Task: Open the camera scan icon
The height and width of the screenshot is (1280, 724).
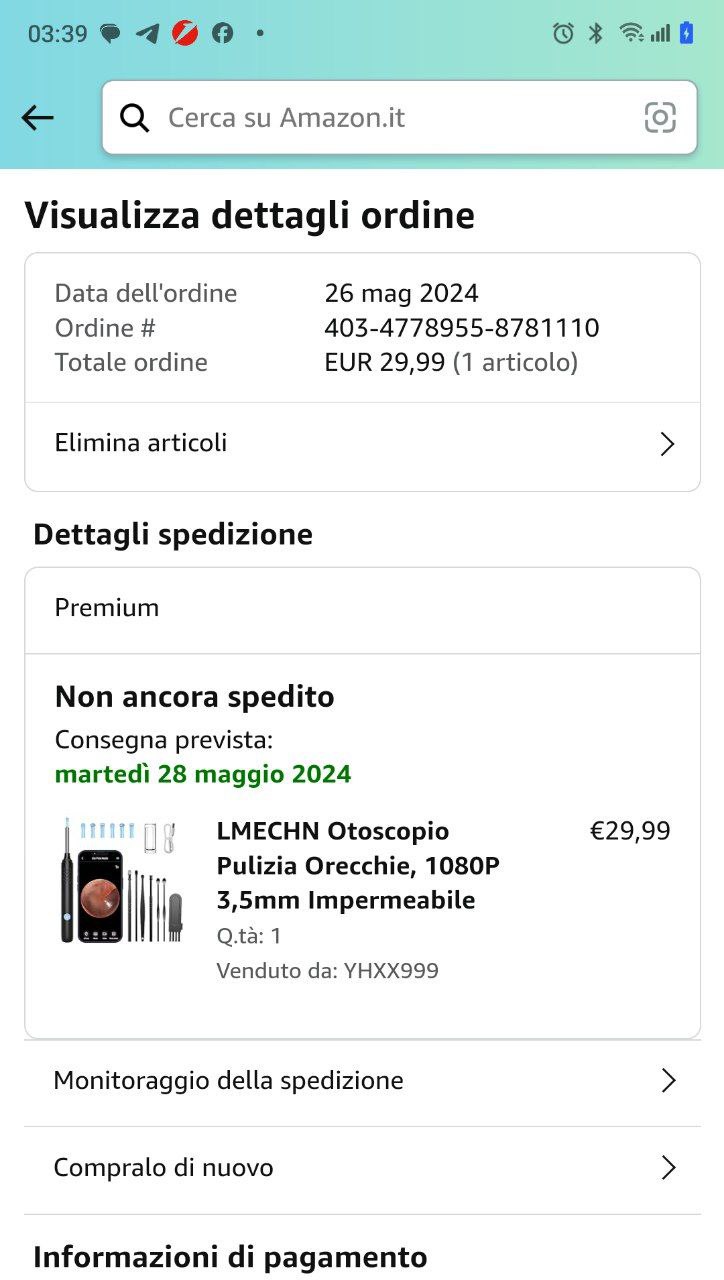Action: point(660,118)
